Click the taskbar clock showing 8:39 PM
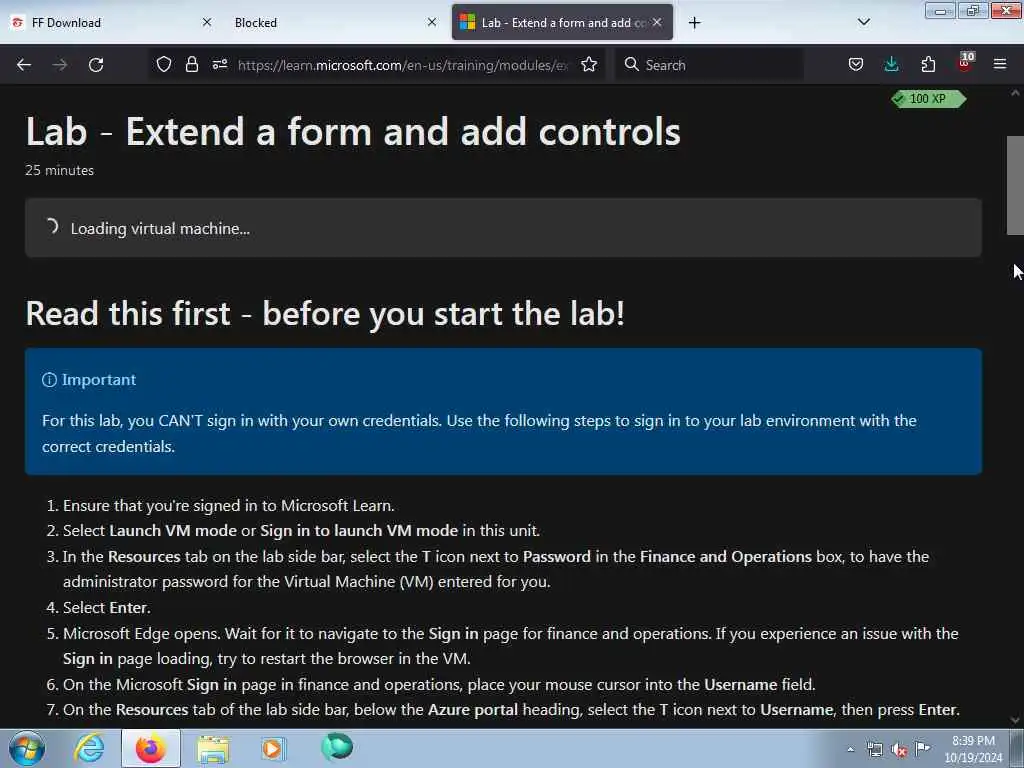Screen dimensions: 1024x768 tap(973, 749)
